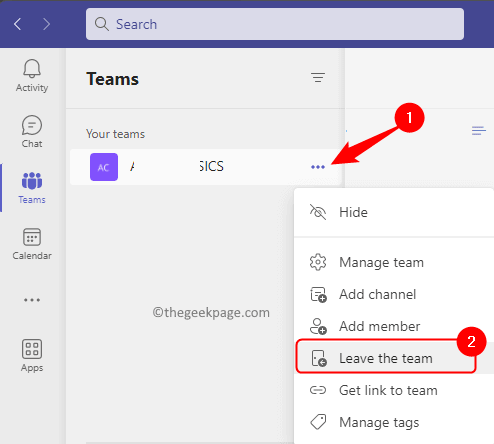Click the leave-team door icon
This screenshot has width=494, height=444.
[x=319, y=358]
